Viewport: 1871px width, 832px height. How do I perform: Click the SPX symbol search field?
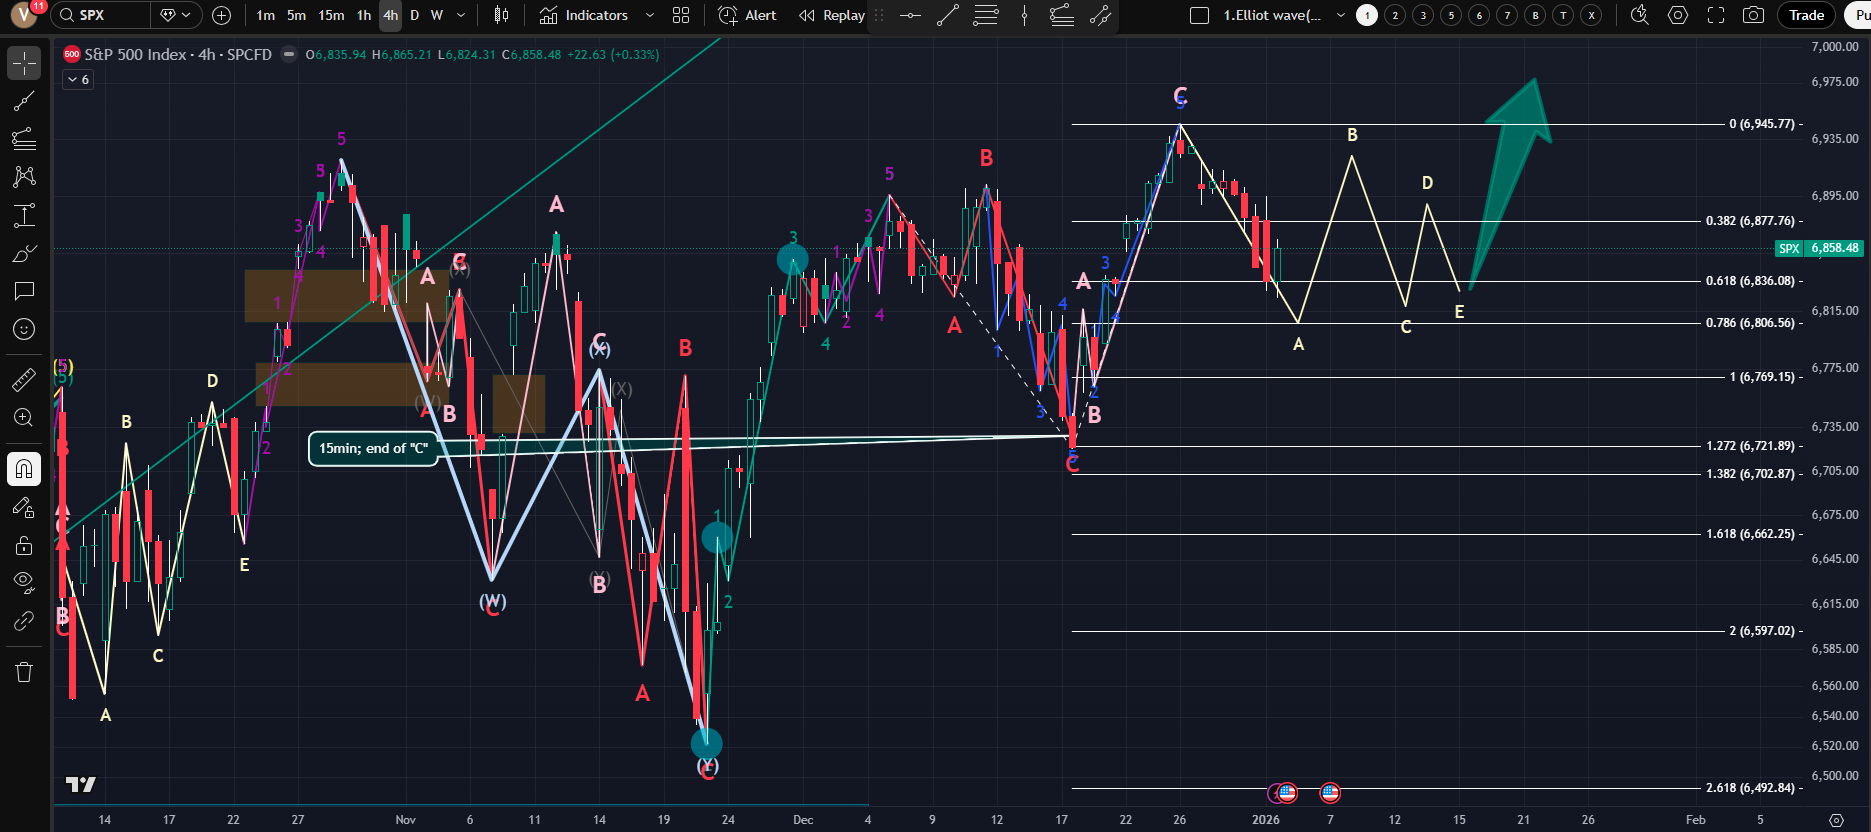[x=102, y=15]
